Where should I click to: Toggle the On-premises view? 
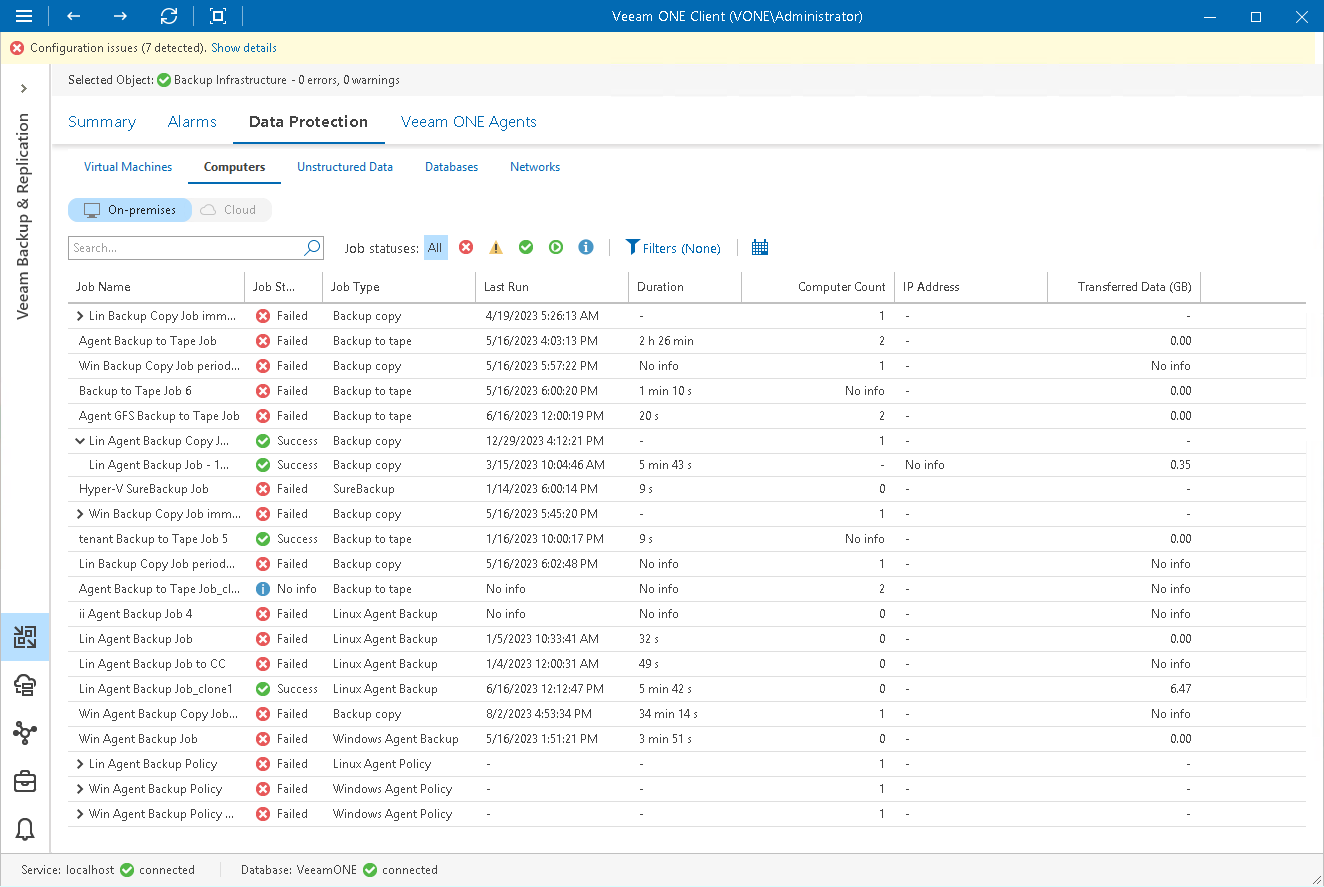click(130, 210)
